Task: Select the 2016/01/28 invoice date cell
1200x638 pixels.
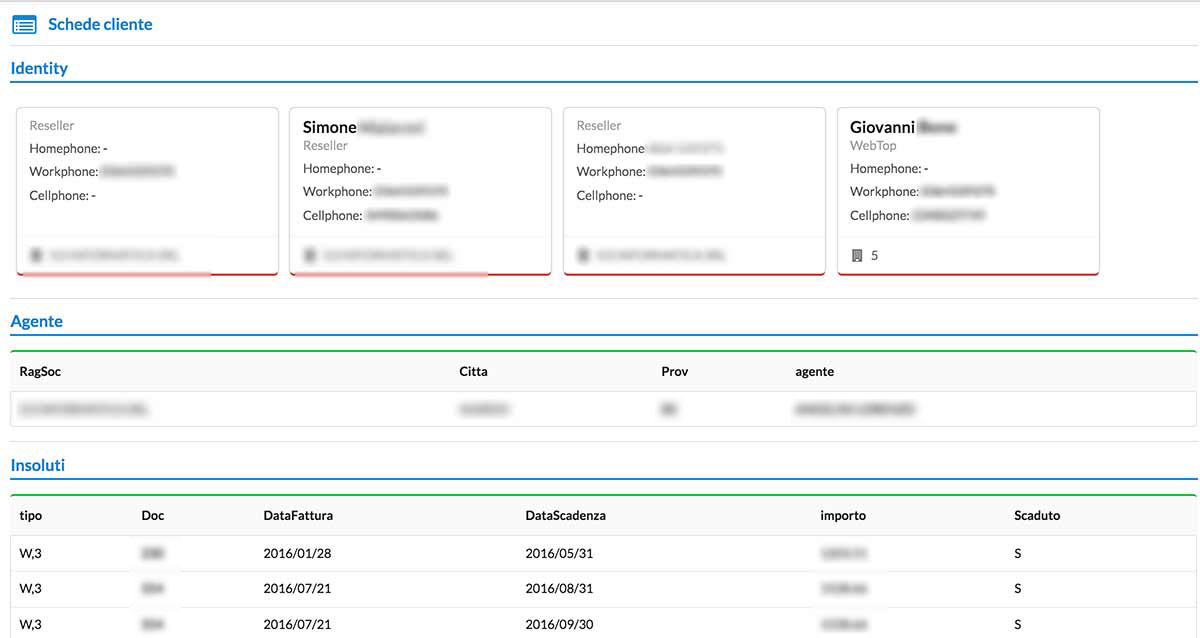Action: coord(297,553)
